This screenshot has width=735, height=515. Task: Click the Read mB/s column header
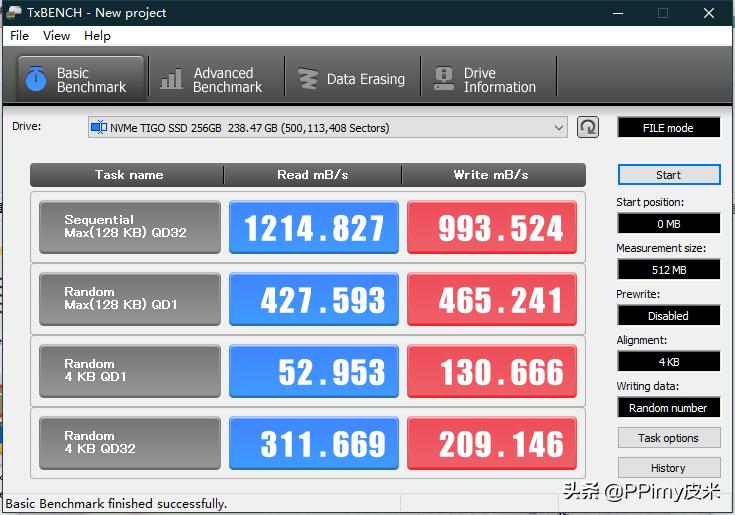(x=313, y=175)
